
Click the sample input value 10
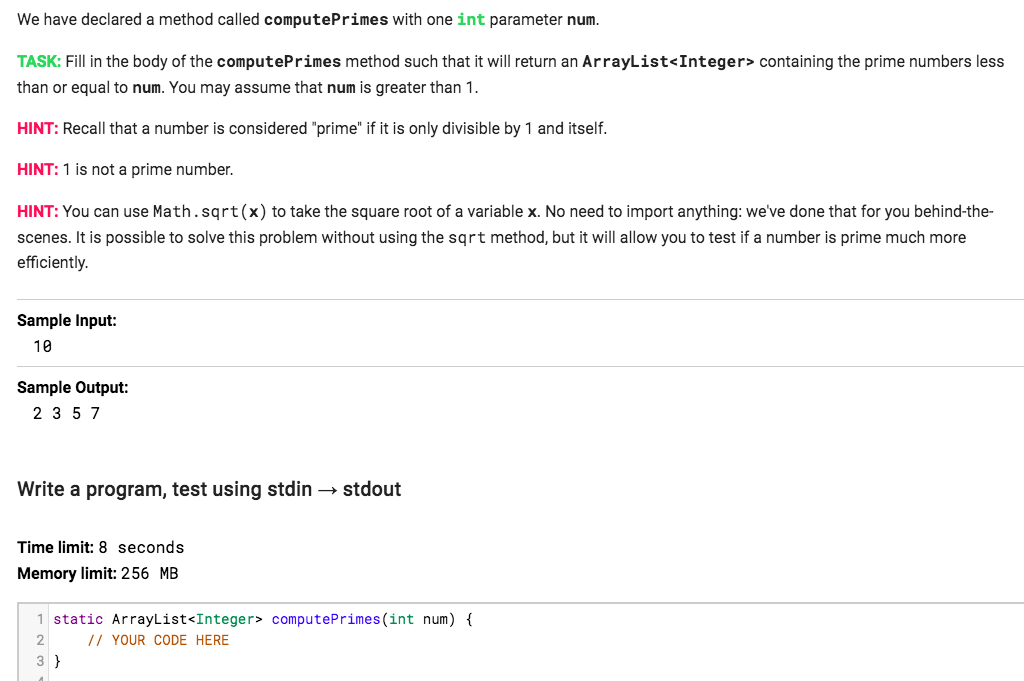42,347
